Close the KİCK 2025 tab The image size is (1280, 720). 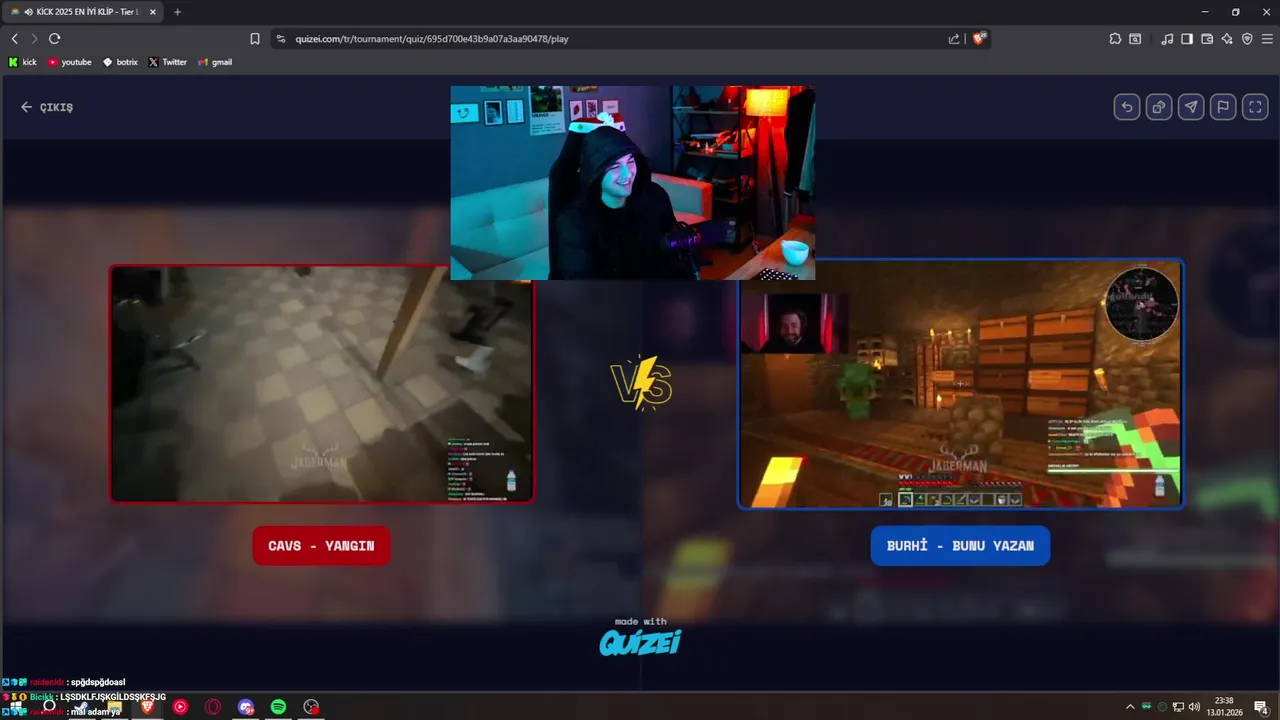tap(152, 12)
